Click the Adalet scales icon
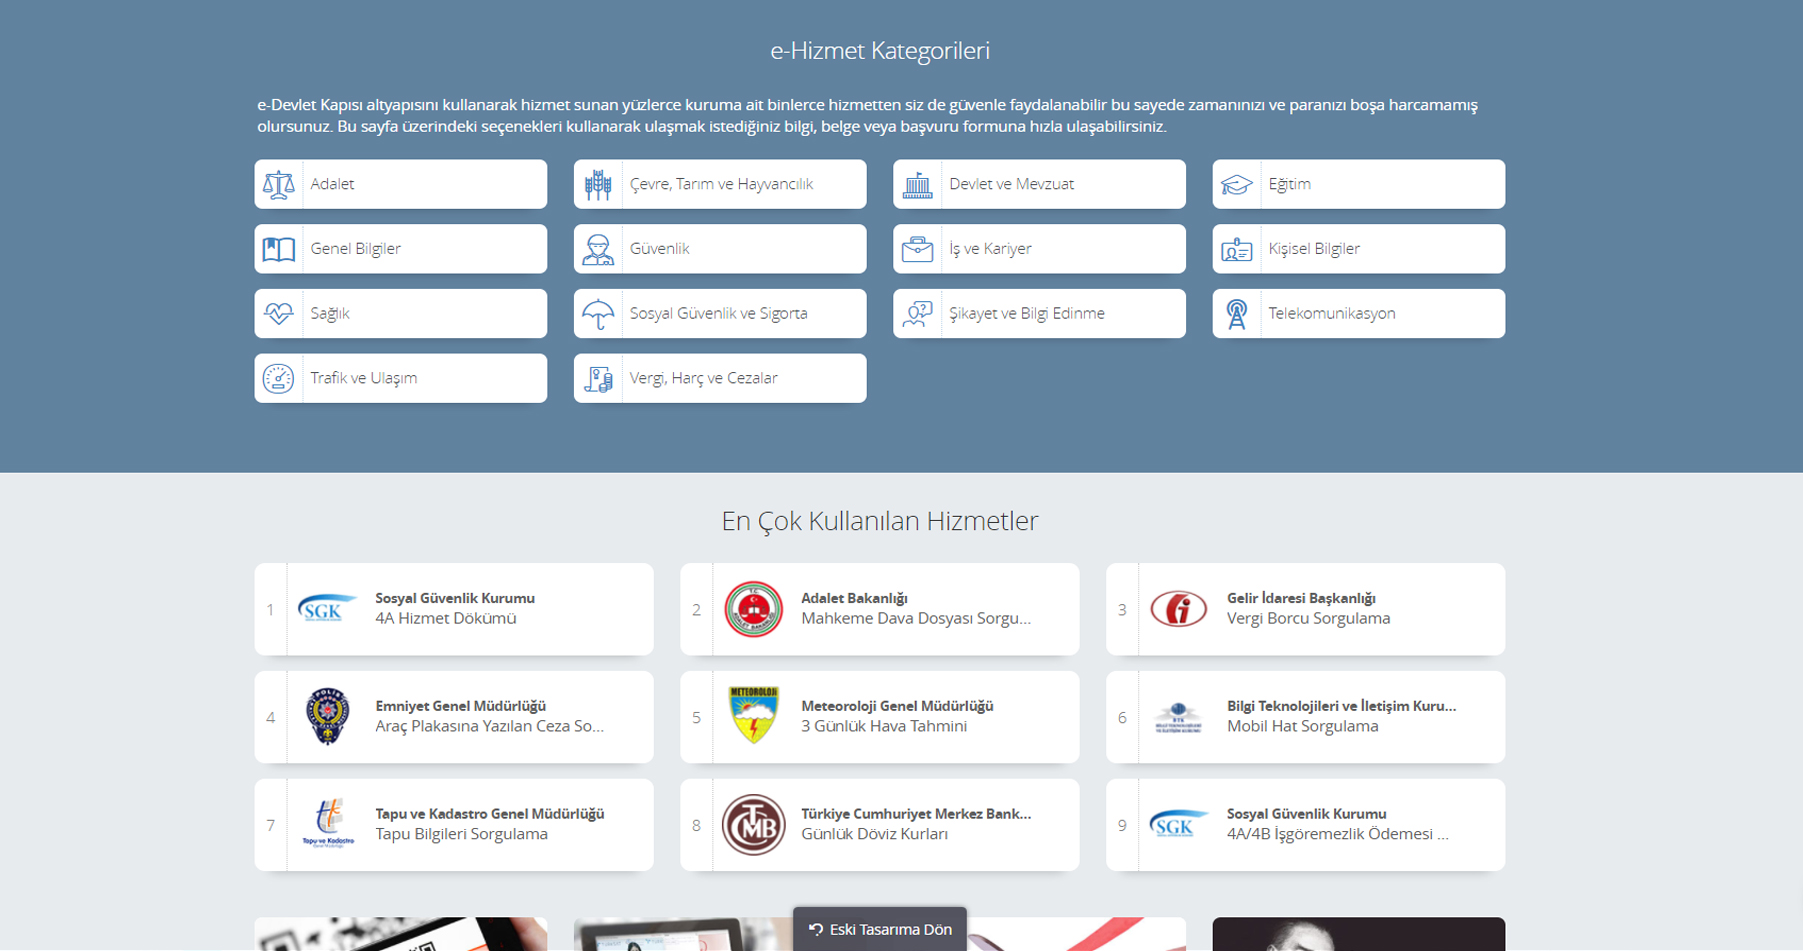This screenshot has height=951, width=1803. [x=278, y=185]
